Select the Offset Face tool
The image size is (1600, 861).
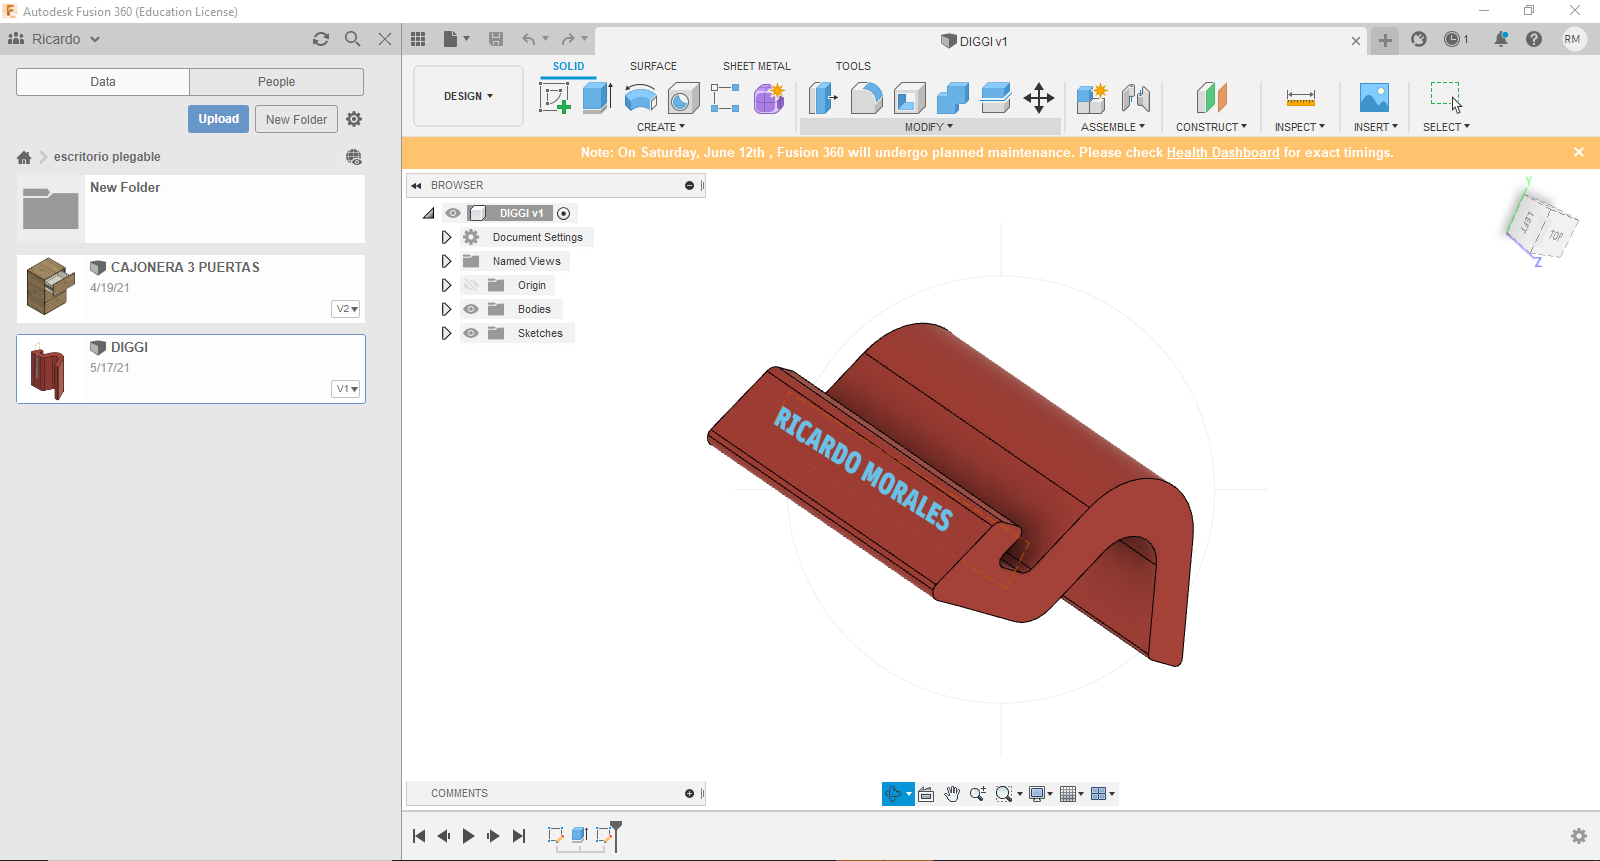point(996,98)
